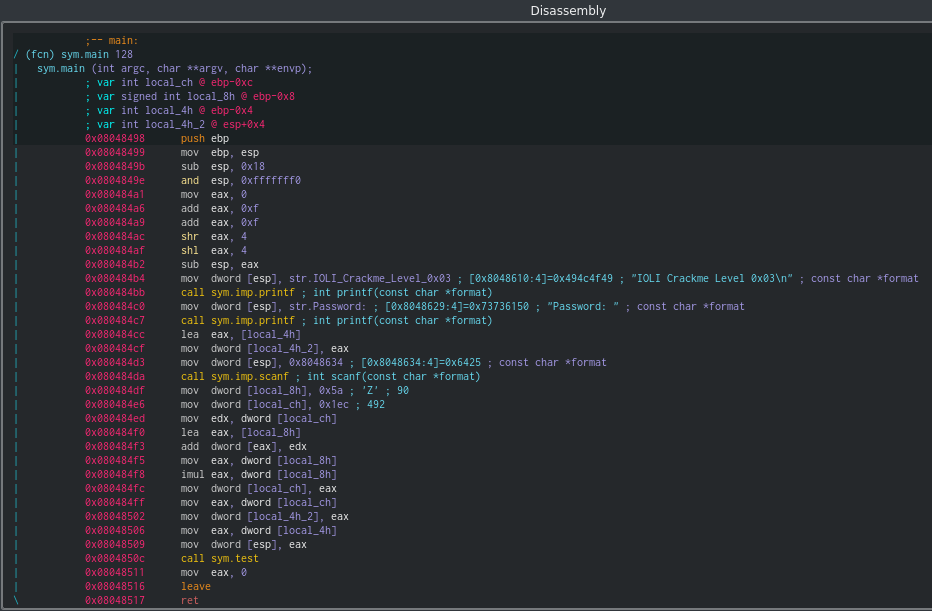Click address 0x08048506

(x=114, y=530)
